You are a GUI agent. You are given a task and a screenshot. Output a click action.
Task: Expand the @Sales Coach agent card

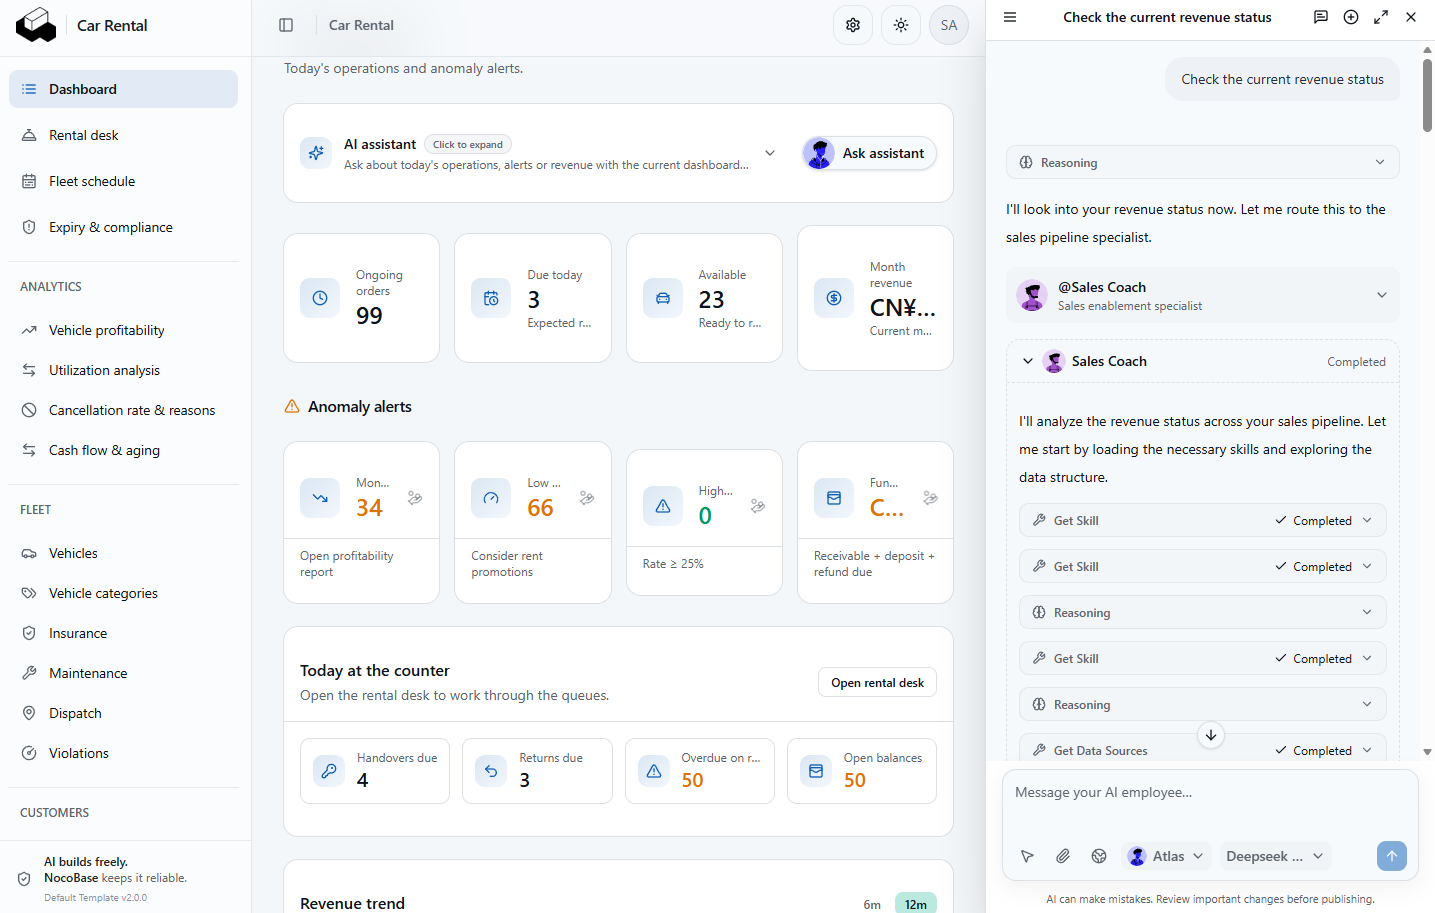1203,295
